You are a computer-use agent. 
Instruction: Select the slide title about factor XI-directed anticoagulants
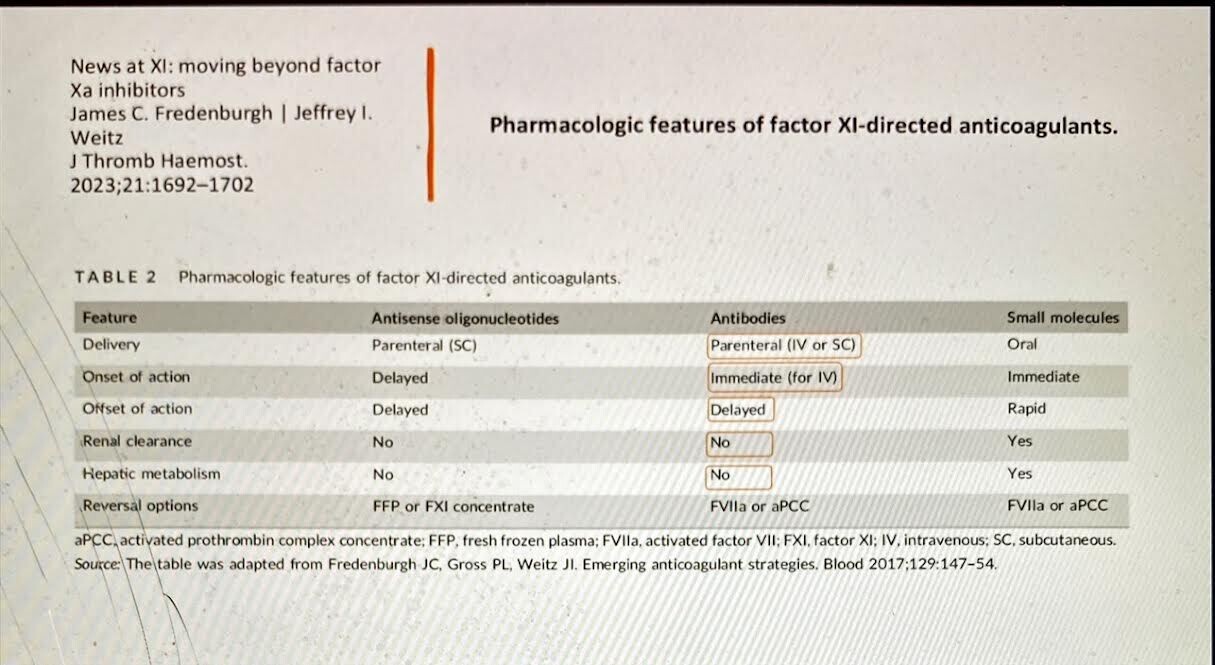pyautogui.click(x=804, y=127)
